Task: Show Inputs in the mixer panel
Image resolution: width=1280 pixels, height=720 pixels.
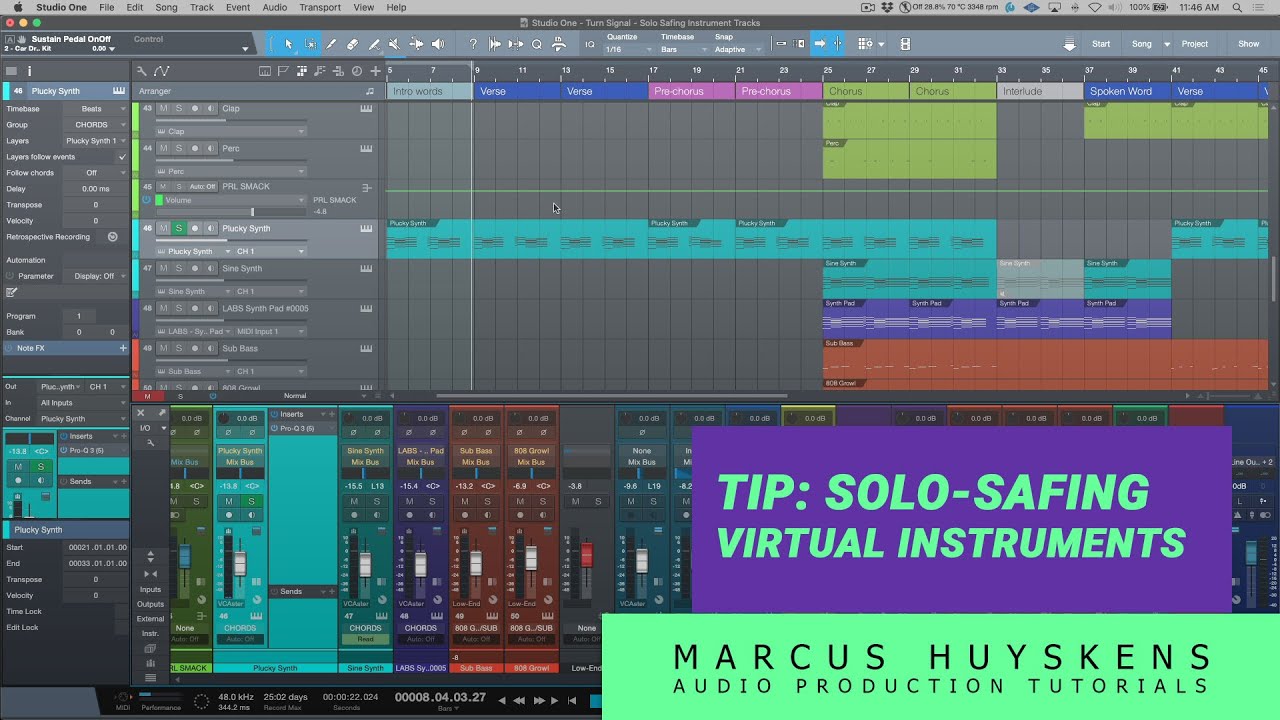Action: (x=150, y=589)
